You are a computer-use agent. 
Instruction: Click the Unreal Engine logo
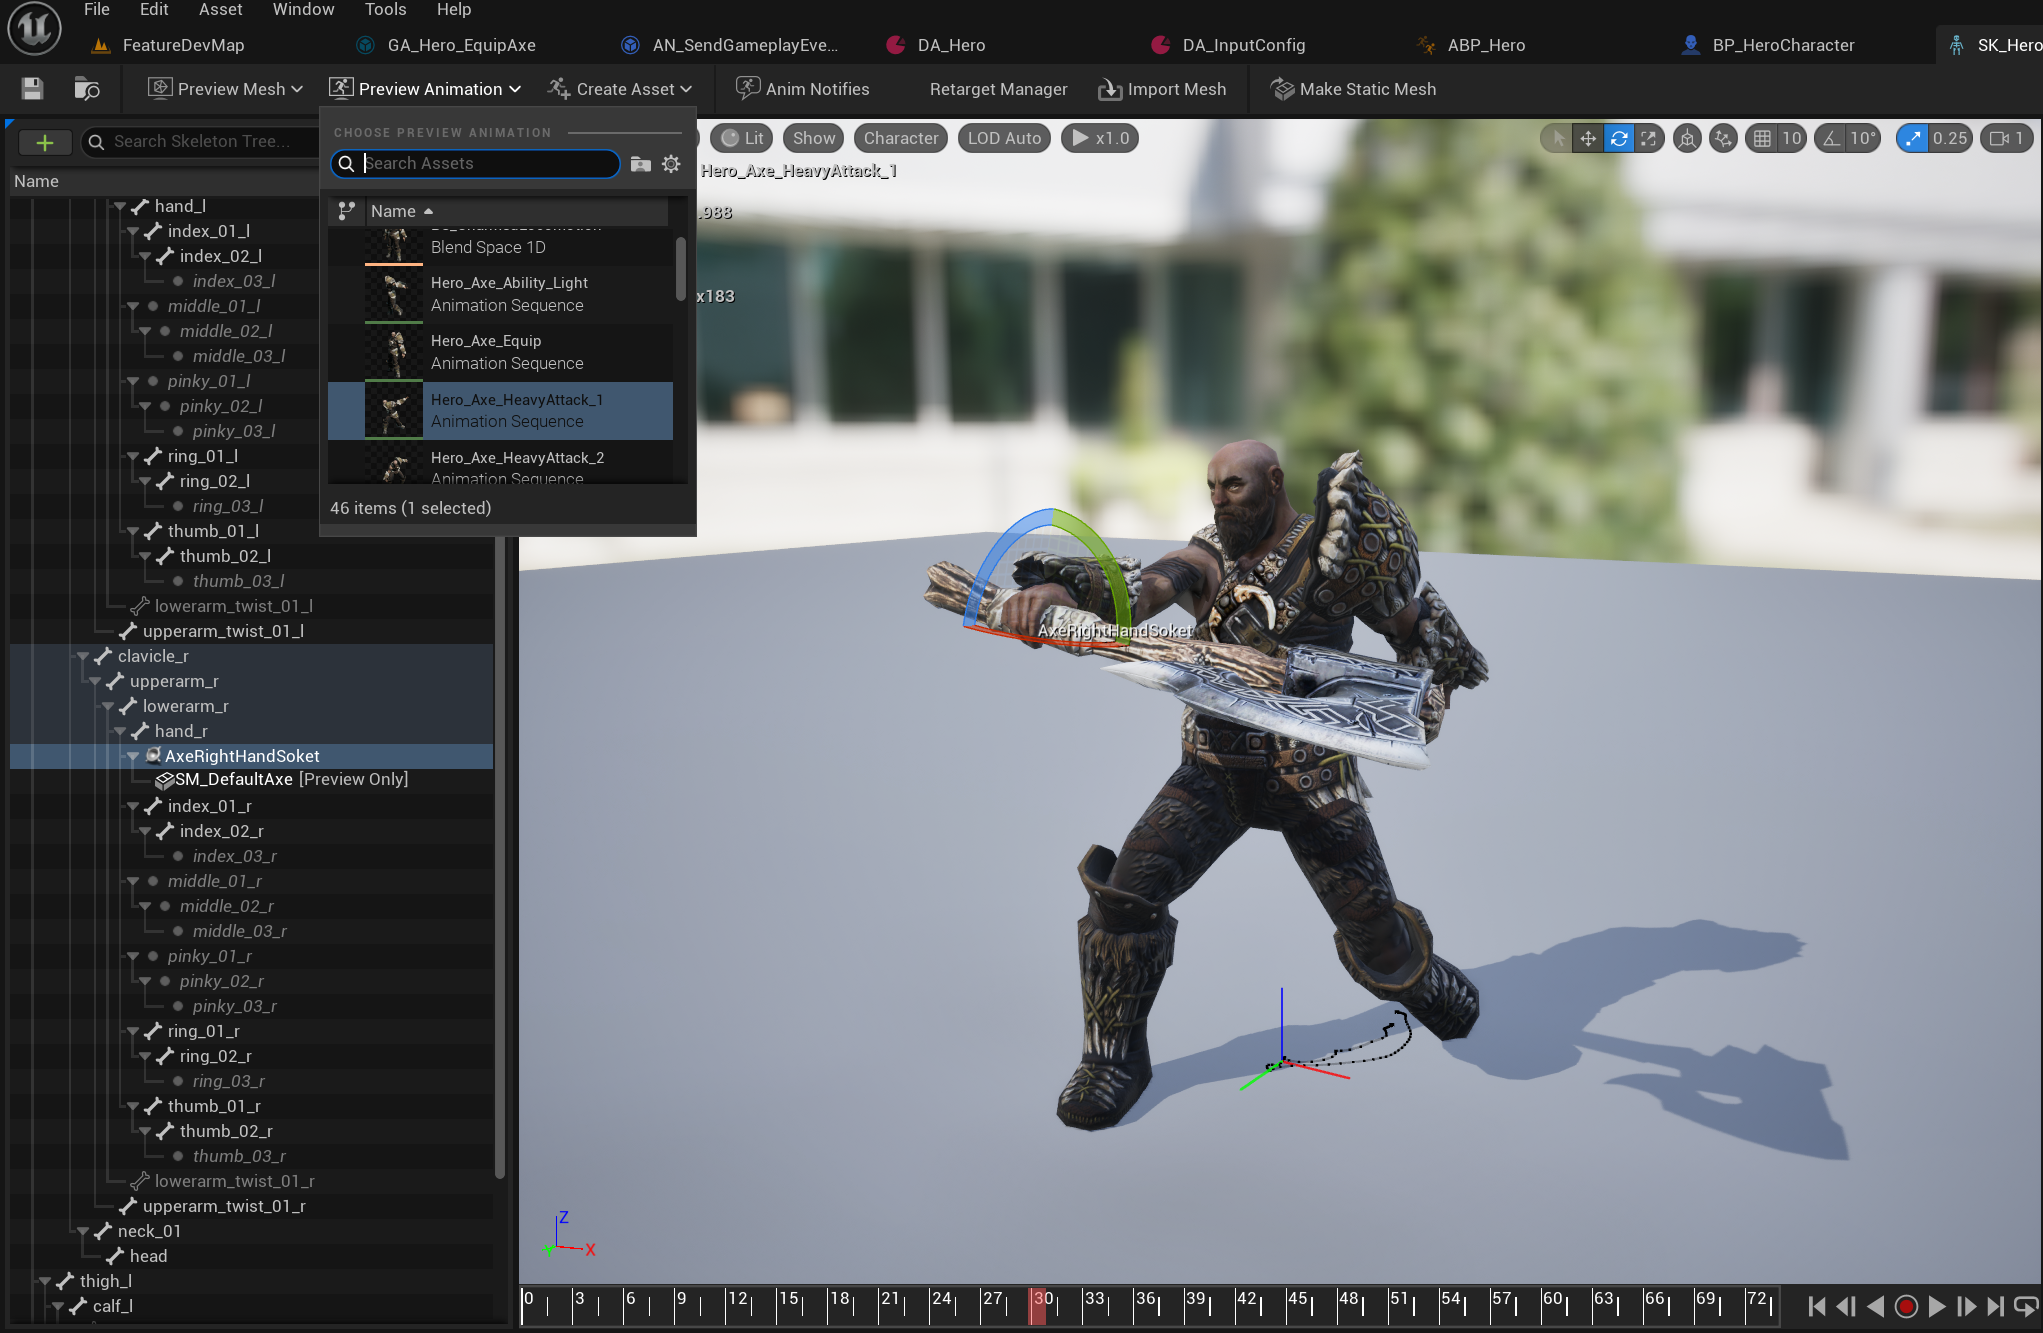coord(34,29)
